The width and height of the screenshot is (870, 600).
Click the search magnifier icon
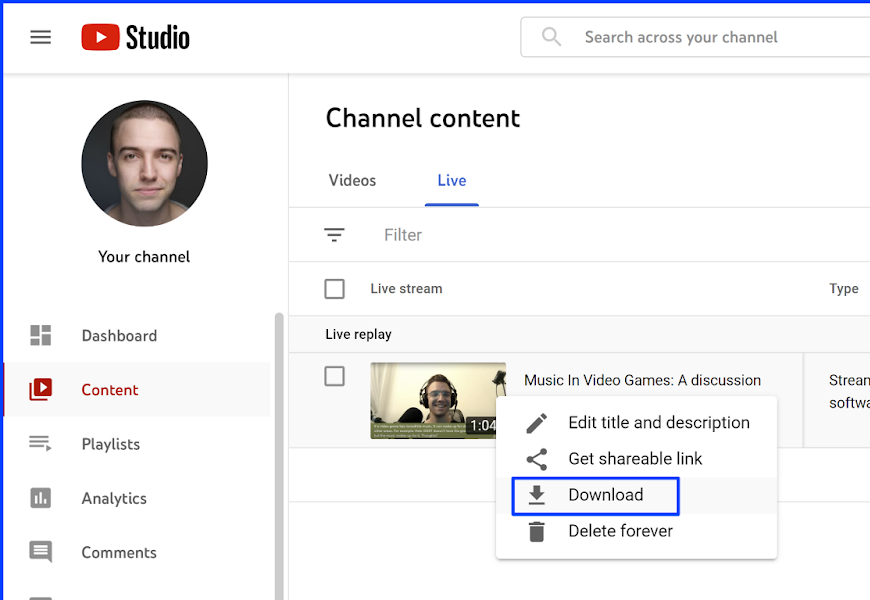tap(551, 37)
